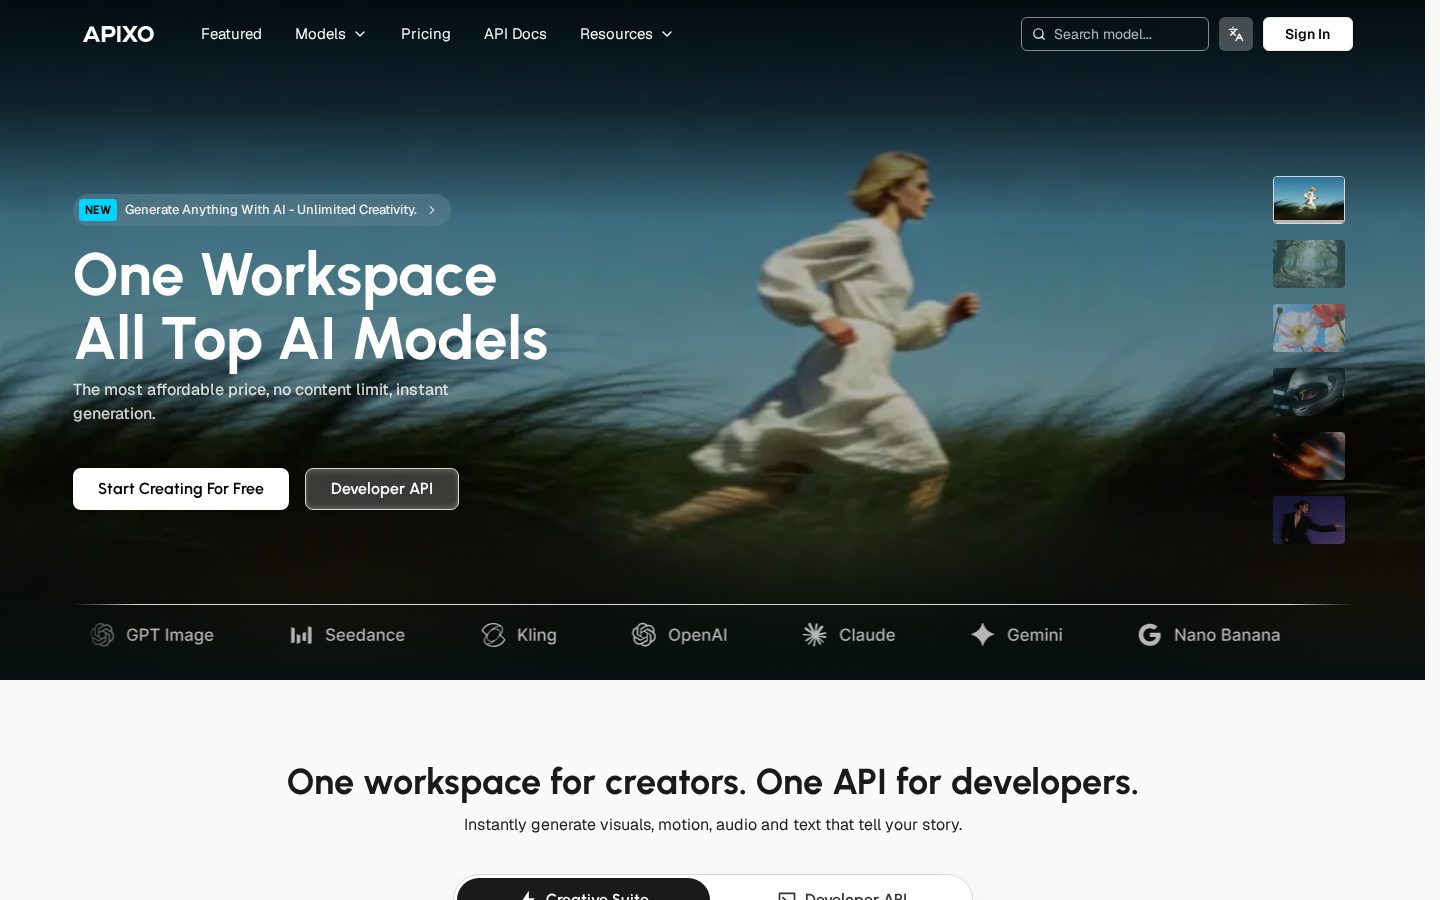Viewport: 1440px width, 900px height.
Task: Click the NEW badge
Action: point(98,210)
